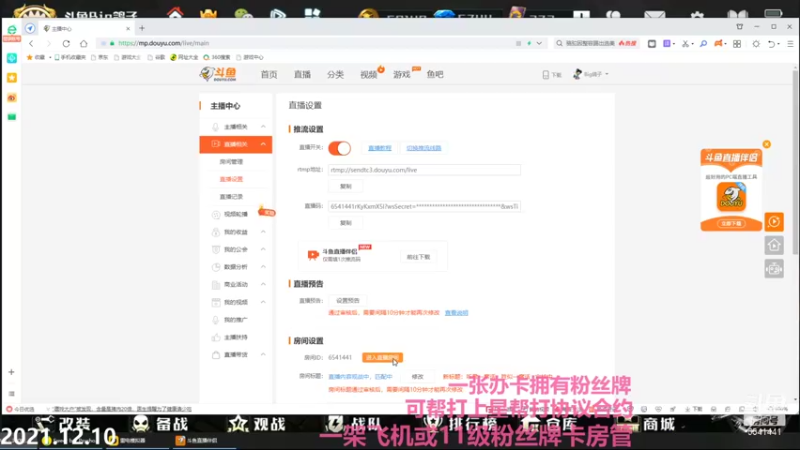Click the orange game controller extension icon
The width and height of the screenshot is (800, 450).
point(719,44)
